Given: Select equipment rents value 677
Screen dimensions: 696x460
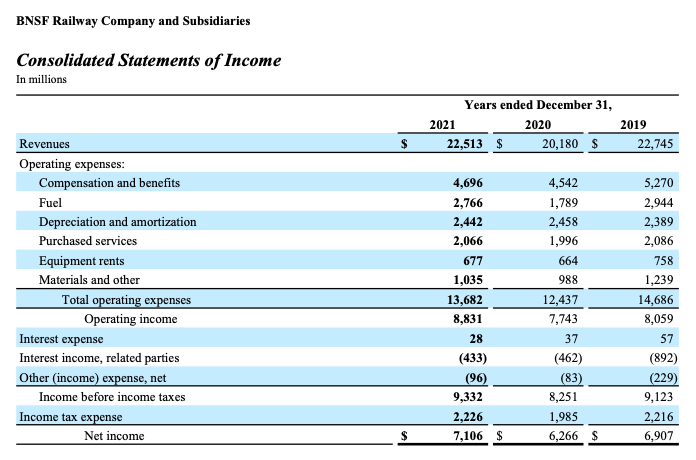Looking at the screenshot, I should 473,261.
